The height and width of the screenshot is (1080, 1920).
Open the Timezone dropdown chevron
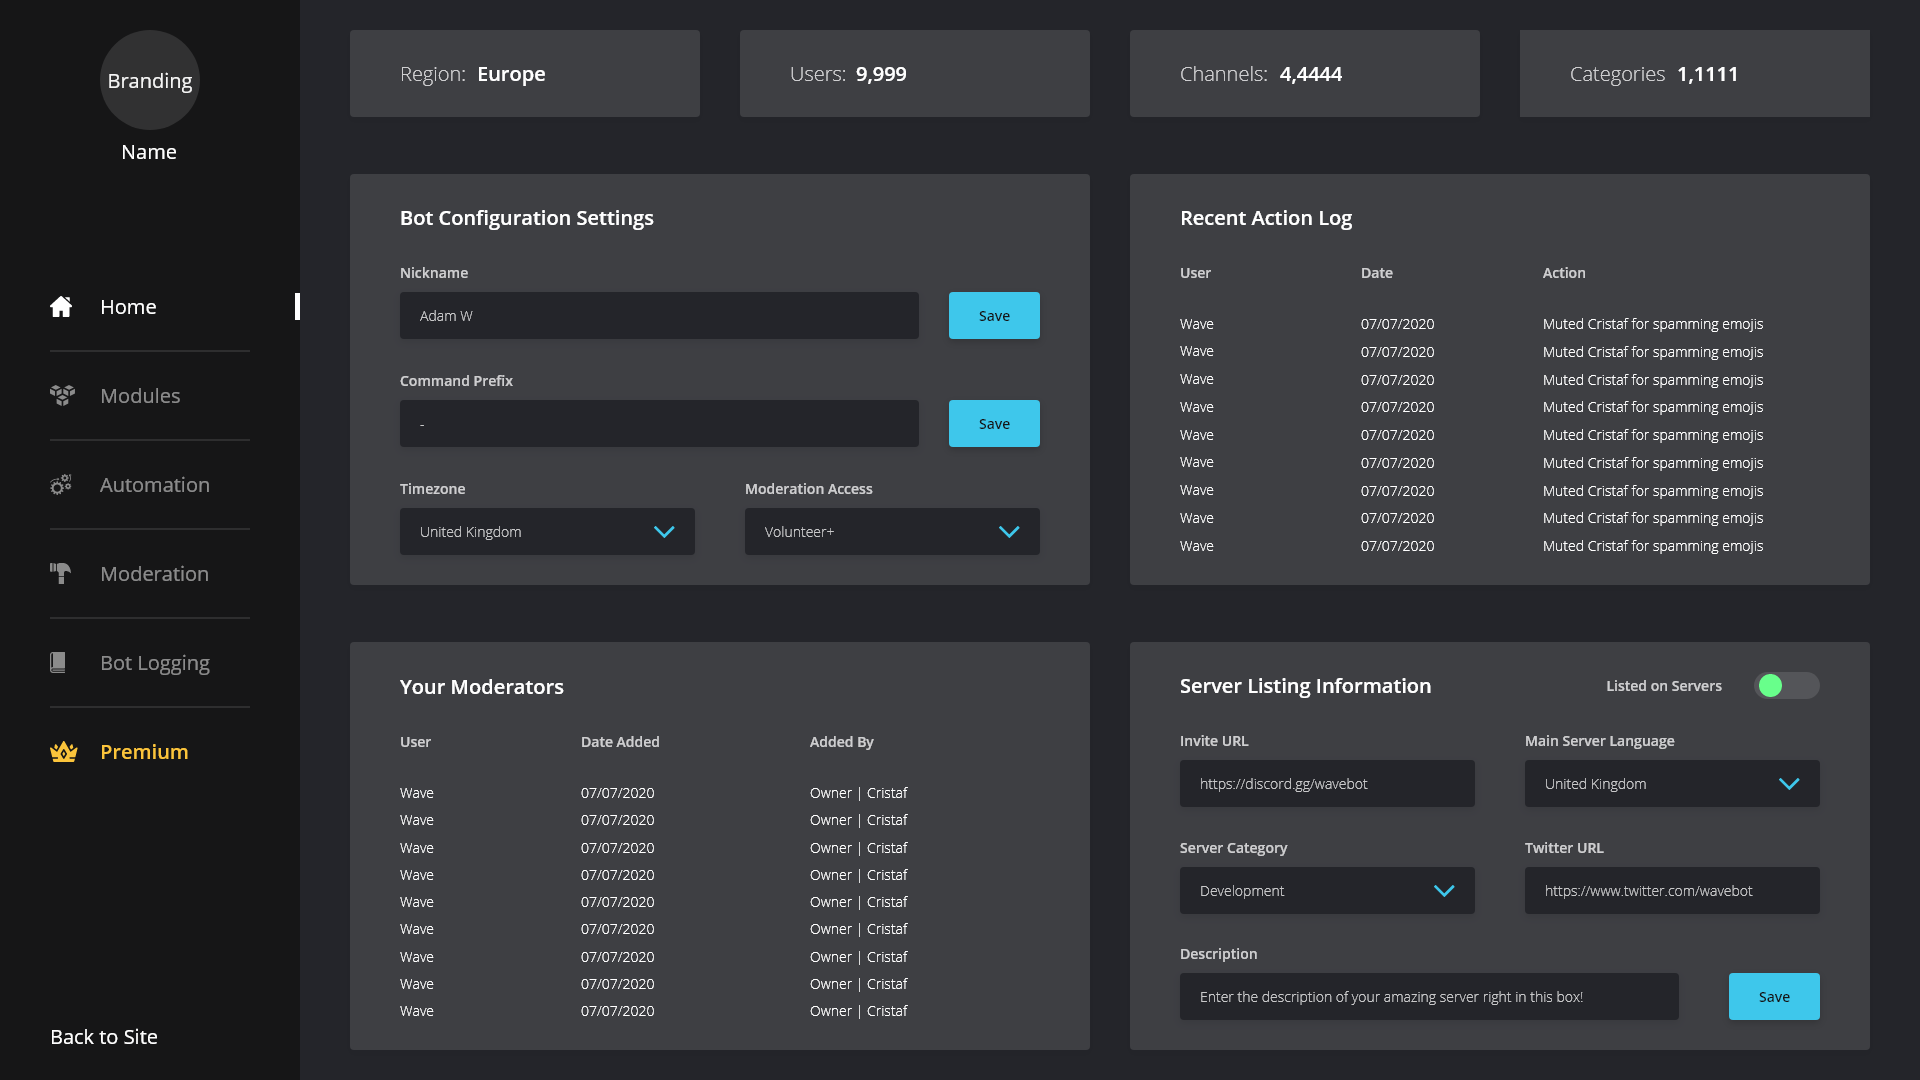(665, 531)
